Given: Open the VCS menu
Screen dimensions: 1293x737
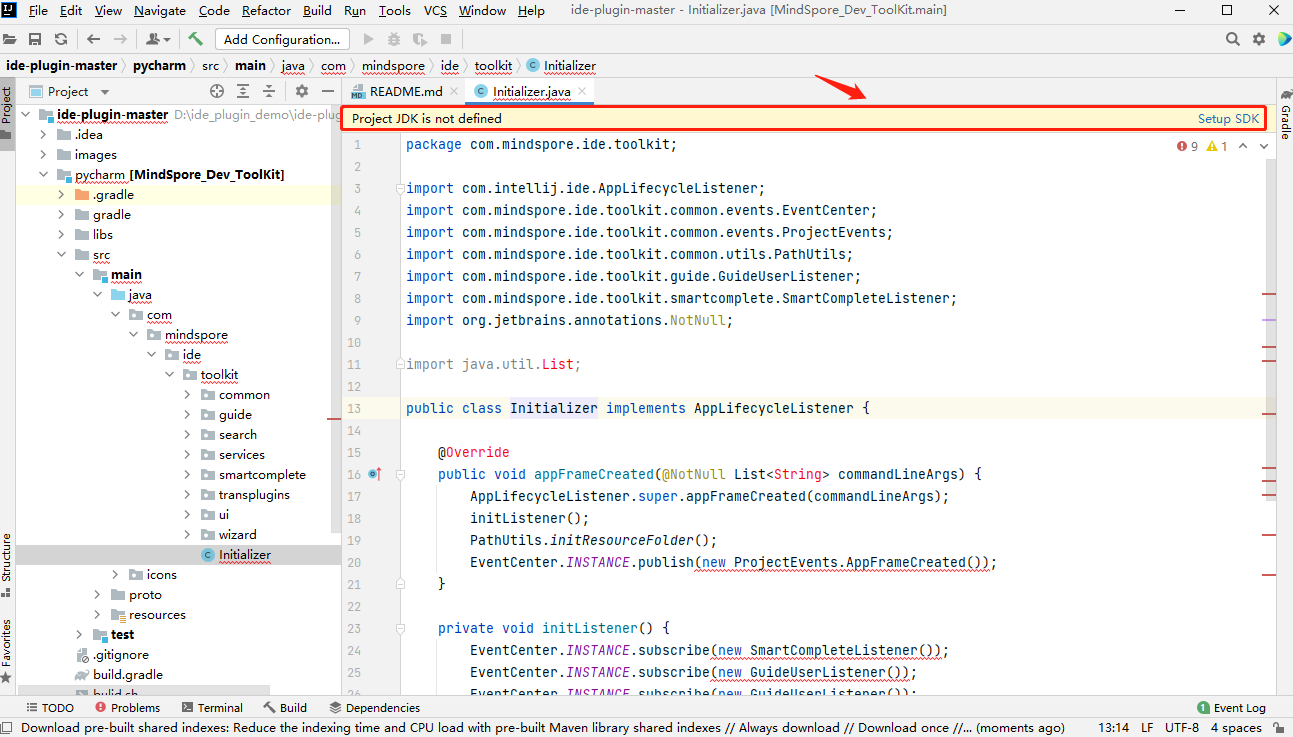Looking at the screenshot, I should tap(435, 10).
